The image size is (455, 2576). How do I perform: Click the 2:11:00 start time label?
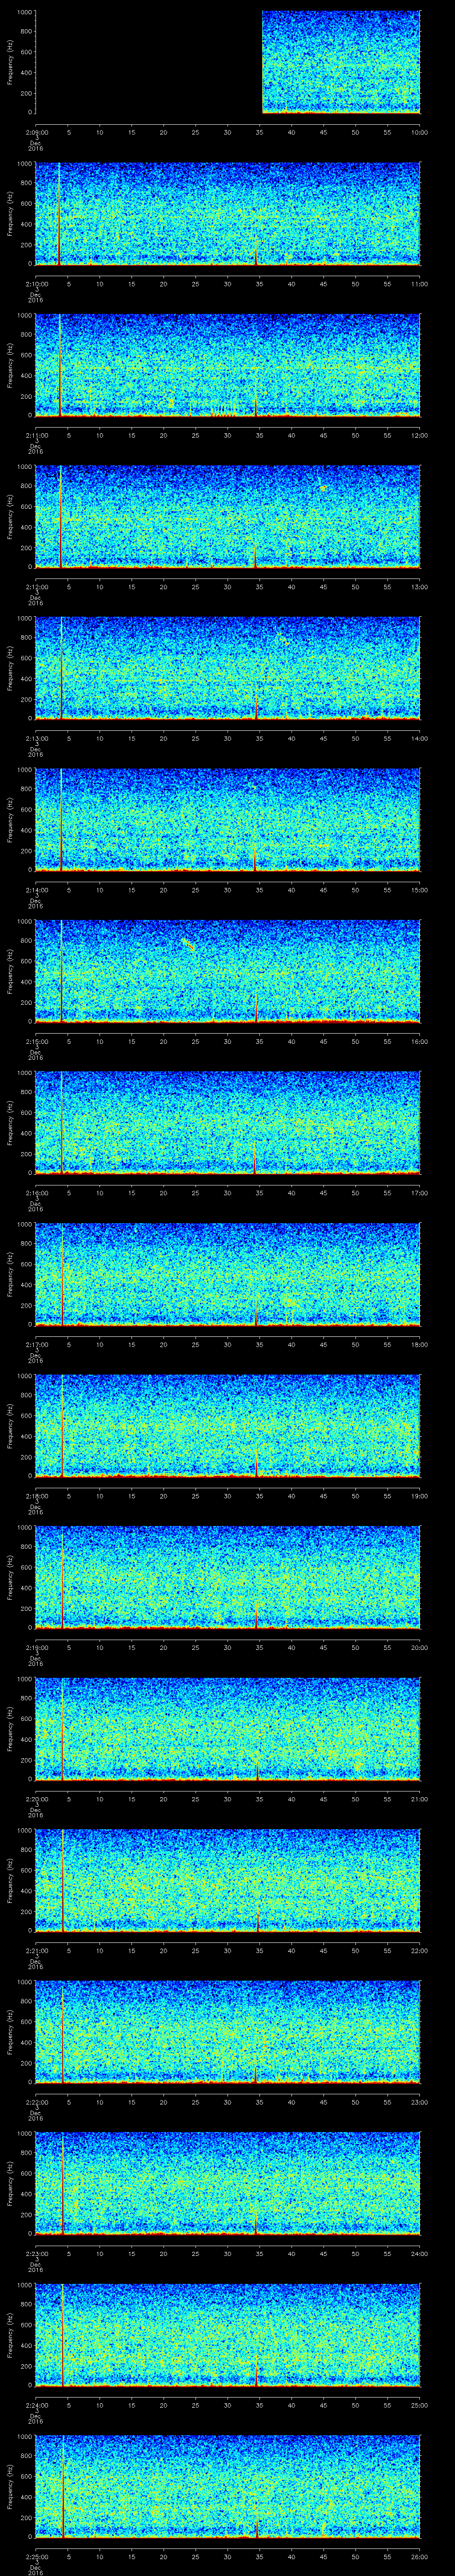(36, 435)
